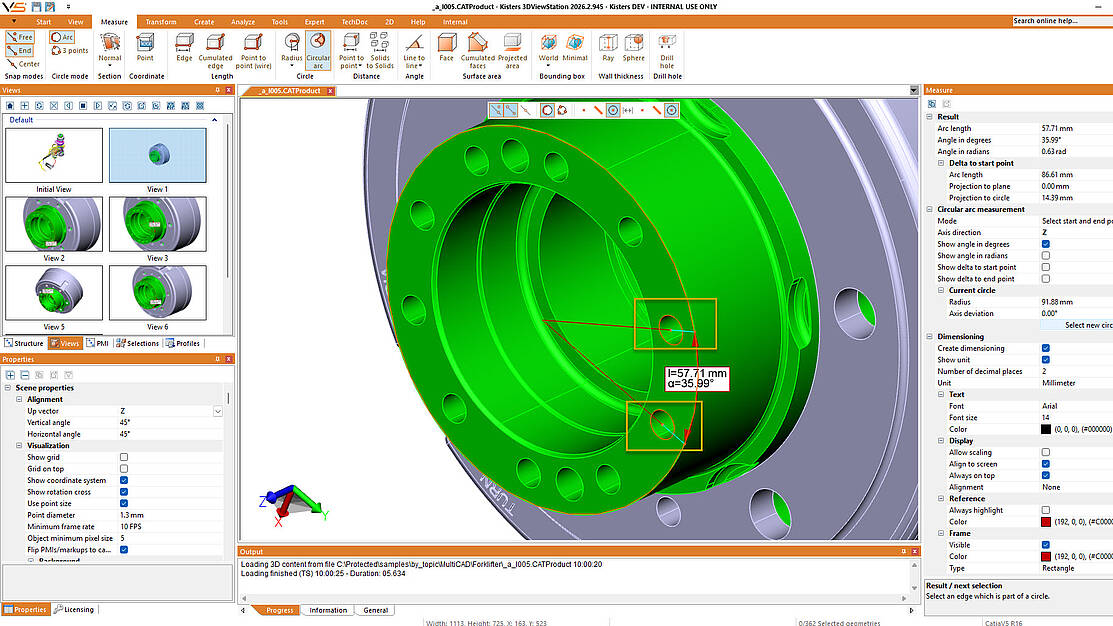Toggle Show angle in degrees checkbox

tap(1046, 244)
